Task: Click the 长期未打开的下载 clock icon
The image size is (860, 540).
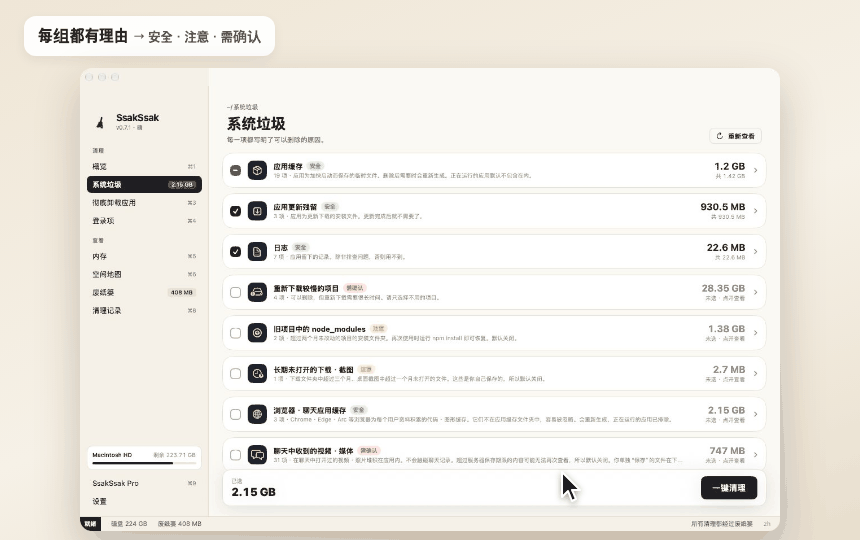Action: pos(257,373)
